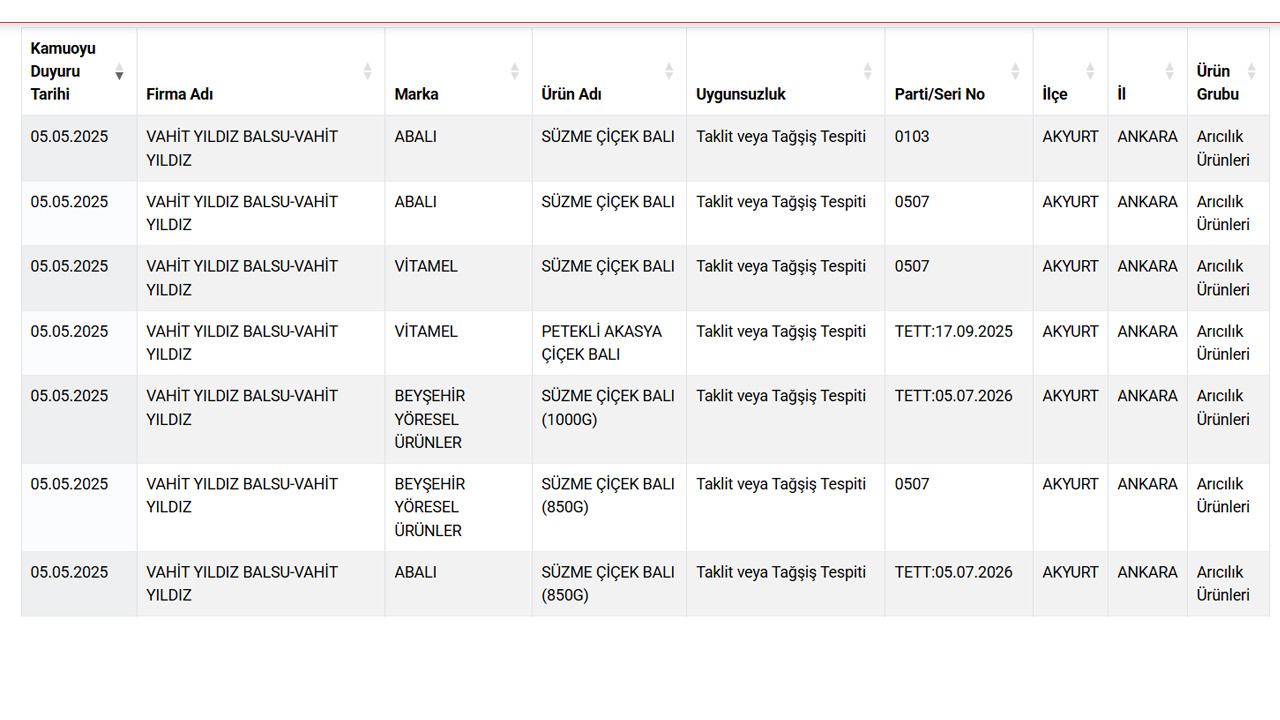Image resolution: width=1280 pixels, height=720 pixels.
Task: Click the TETT:17.09.2025 batch cell
Action: point(959,343)
